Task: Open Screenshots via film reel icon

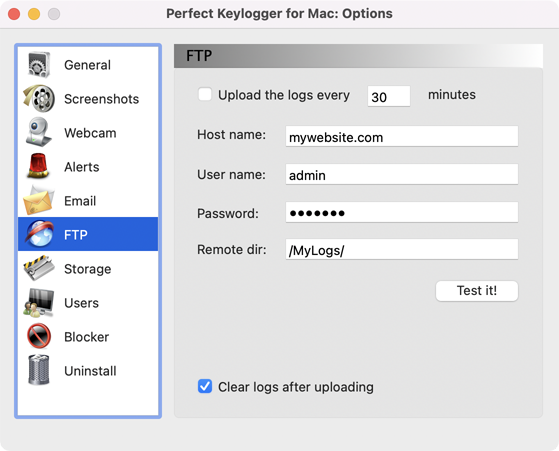Action: pos(39,98)
